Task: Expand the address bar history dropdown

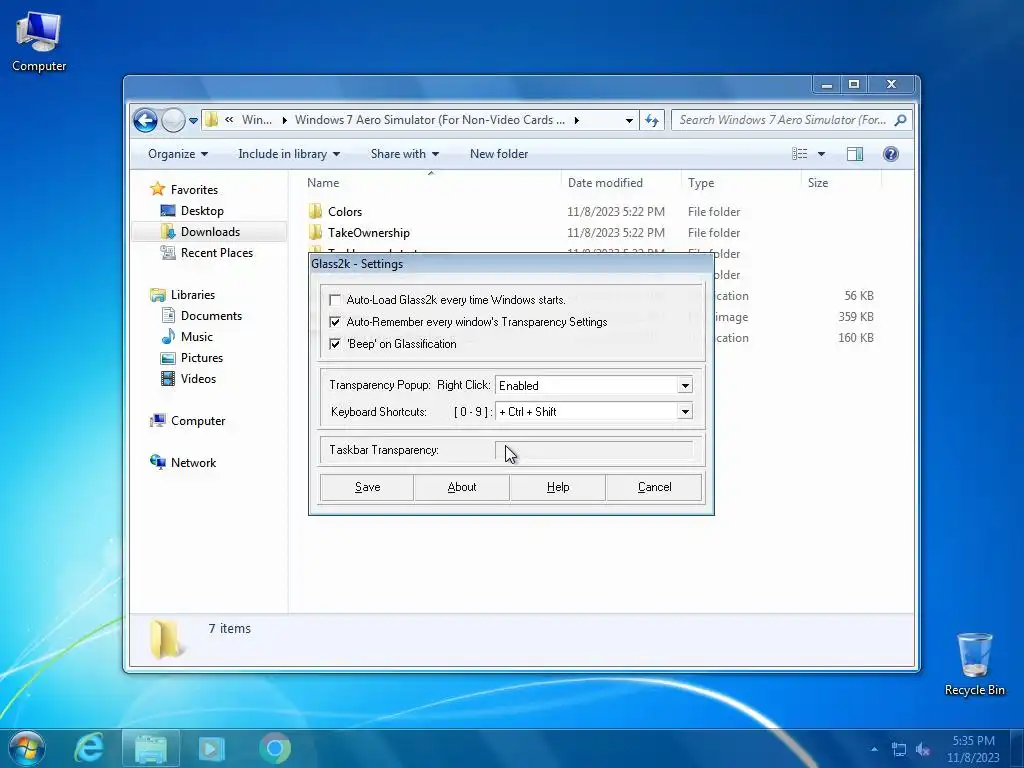Action: coord(629,120)
